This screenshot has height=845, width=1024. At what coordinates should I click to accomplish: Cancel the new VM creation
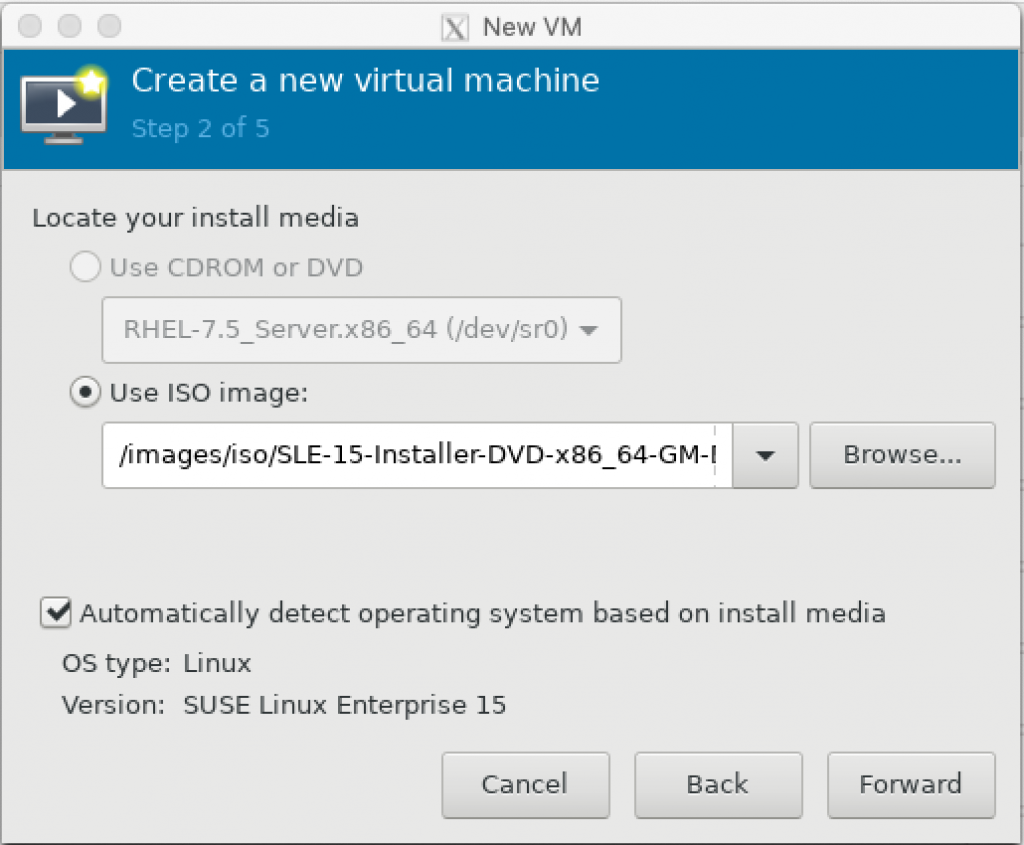pyautogui.click(x=525, y=784)
